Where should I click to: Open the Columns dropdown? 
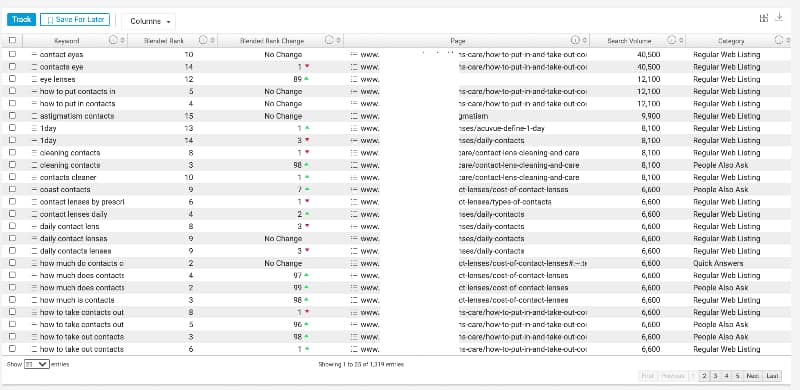tap(149, 21)
